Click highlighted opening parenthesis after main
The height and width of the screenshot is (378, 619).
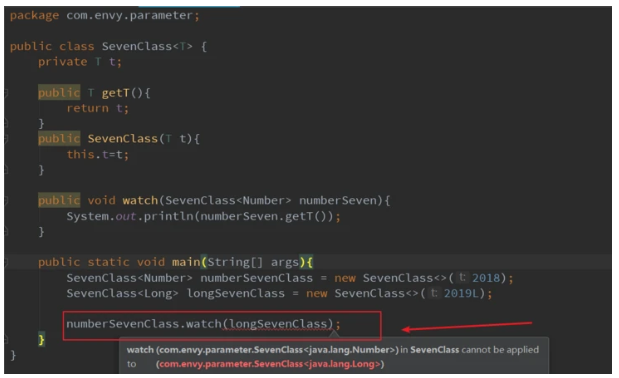tap(204, 262)
